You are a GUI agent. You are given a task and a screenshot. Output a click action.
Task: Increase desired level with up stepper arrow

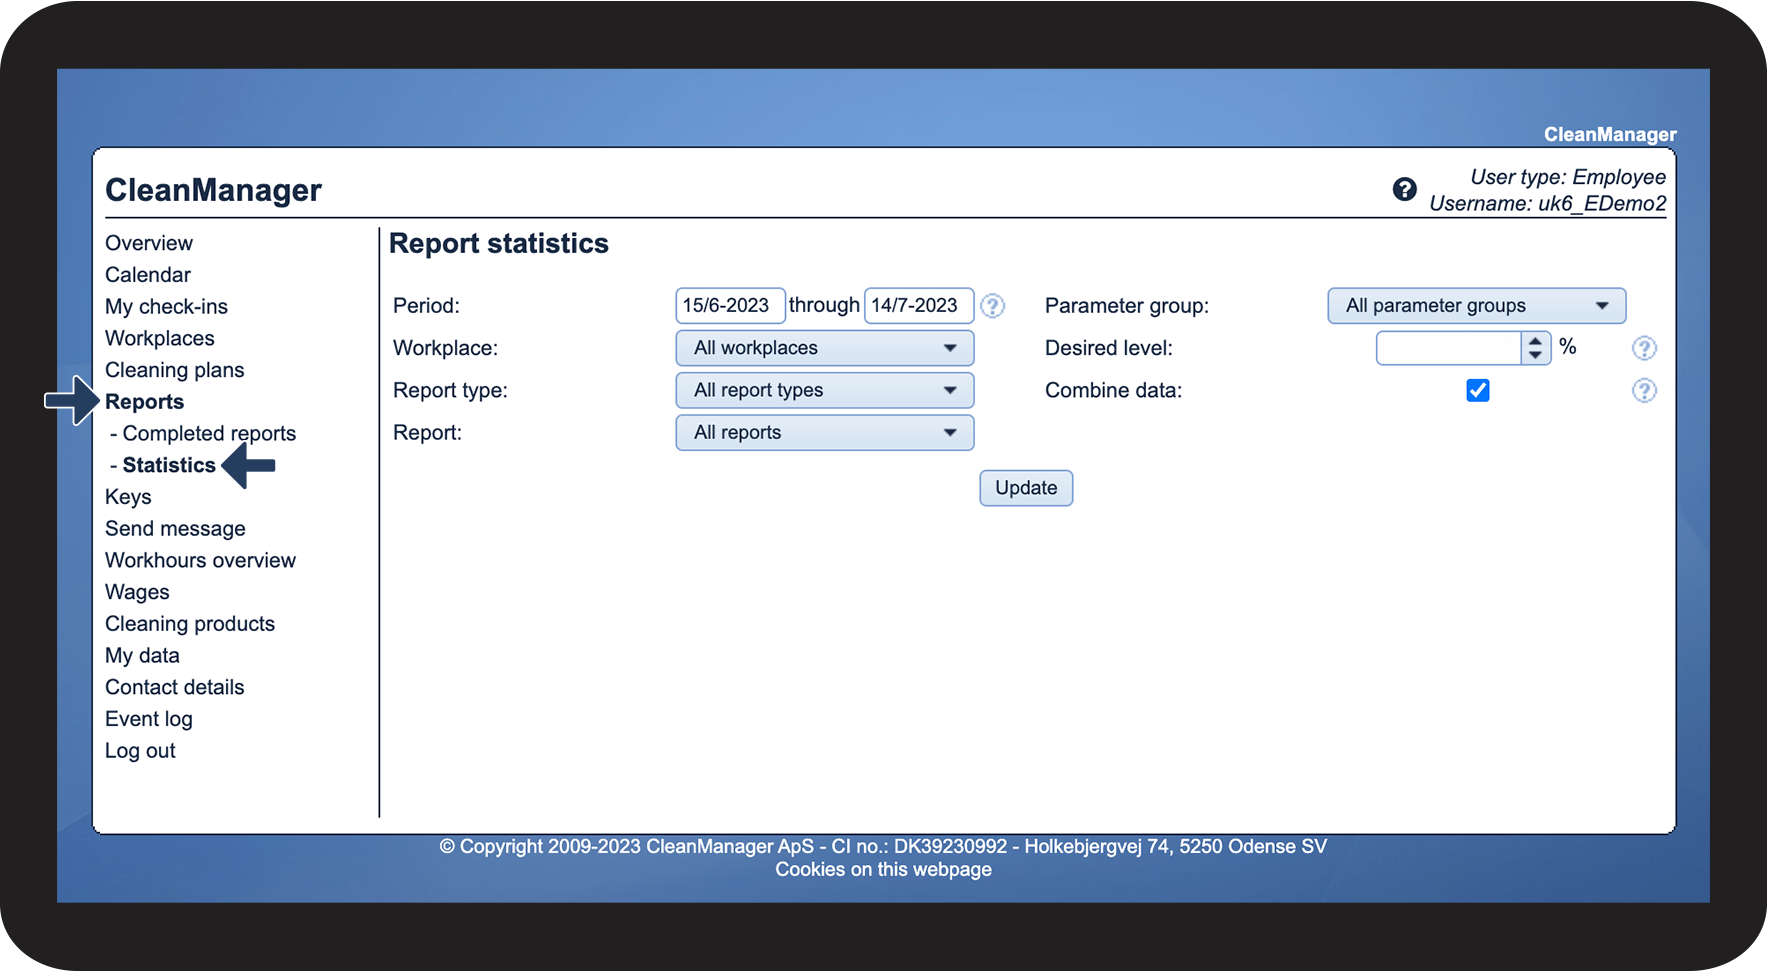click(x=1535, y=341)
